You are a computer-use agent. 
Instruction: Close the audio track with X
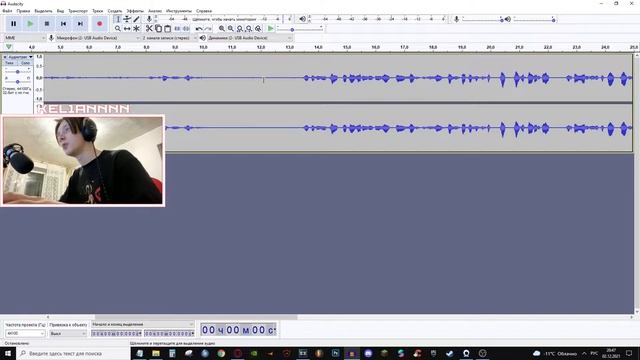[x=5, y=57]
